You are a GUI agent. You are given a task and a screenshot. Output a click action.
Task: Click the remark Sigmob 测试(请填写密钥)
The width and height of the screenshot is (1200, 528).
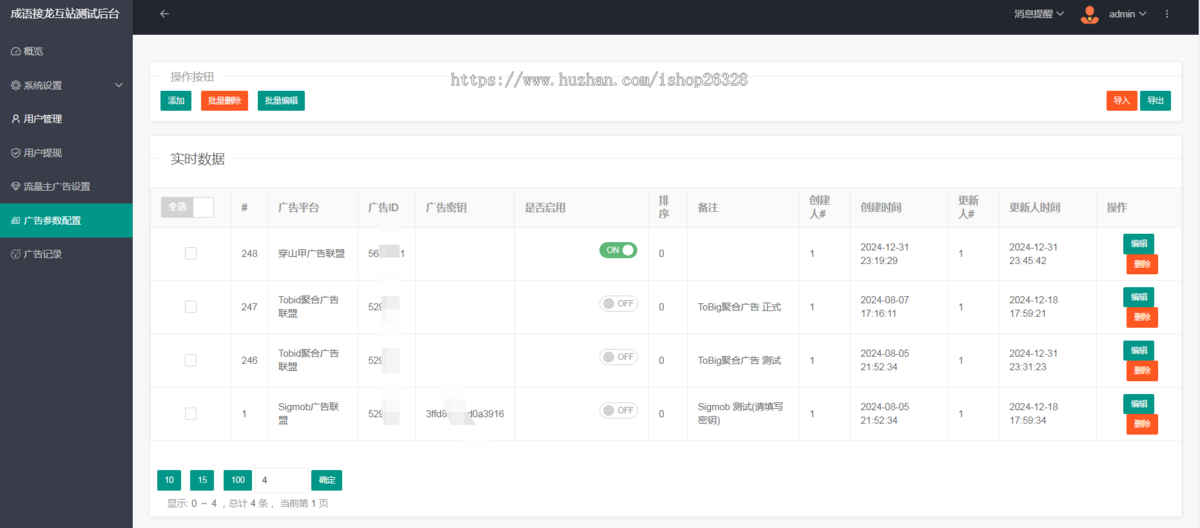tap(739, 413)
